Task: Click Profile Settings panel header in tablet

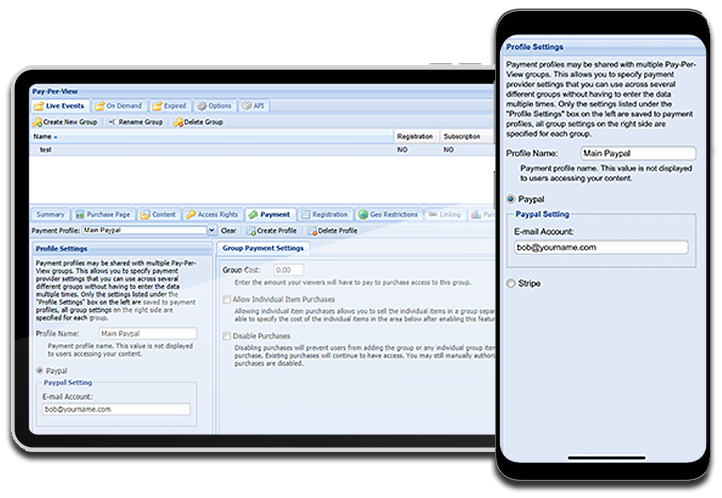Action: click(x=122, y=249)
